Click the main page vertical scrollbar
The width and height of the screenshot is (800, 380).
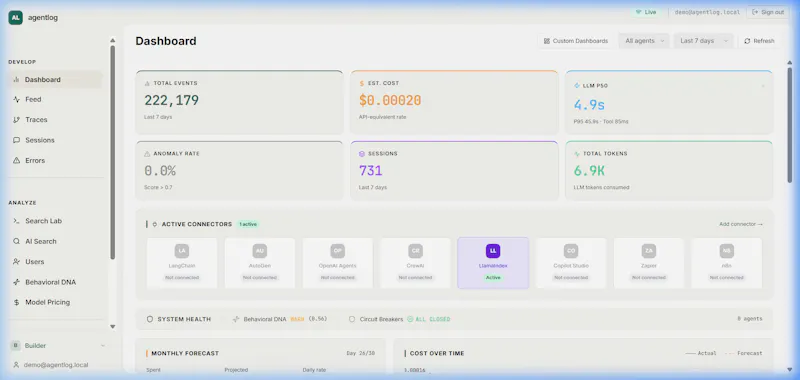[790, 125]
